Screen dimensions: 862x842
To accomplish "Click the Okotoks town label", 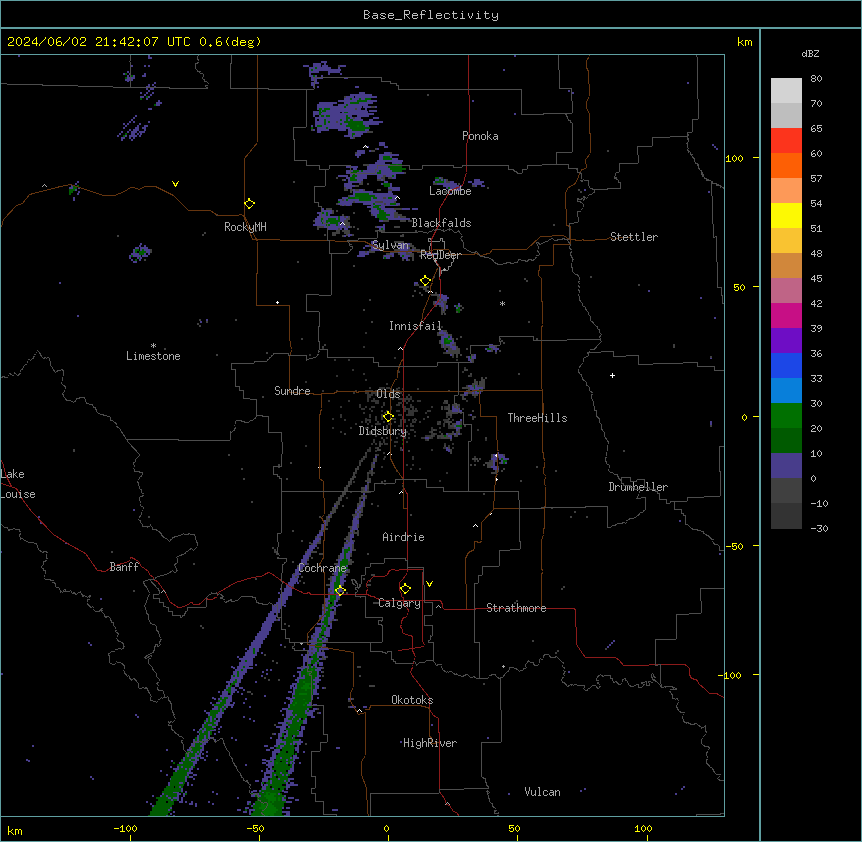I will 412,700.
